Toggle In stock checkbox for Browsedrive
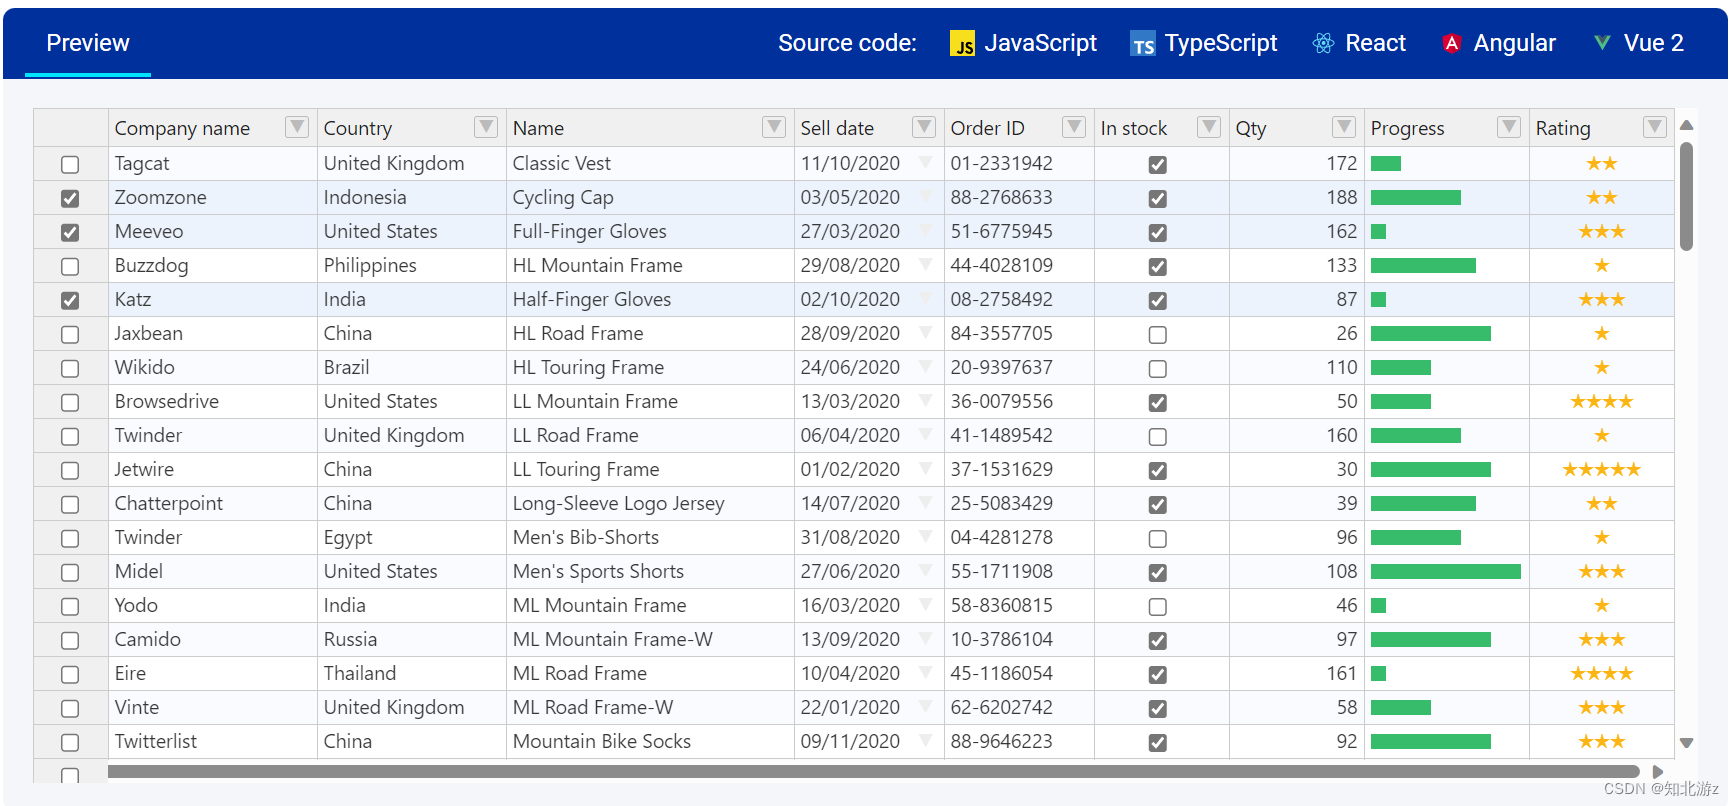The height and width of the screenshot is (806, 1734). [x=1158, y=402]
